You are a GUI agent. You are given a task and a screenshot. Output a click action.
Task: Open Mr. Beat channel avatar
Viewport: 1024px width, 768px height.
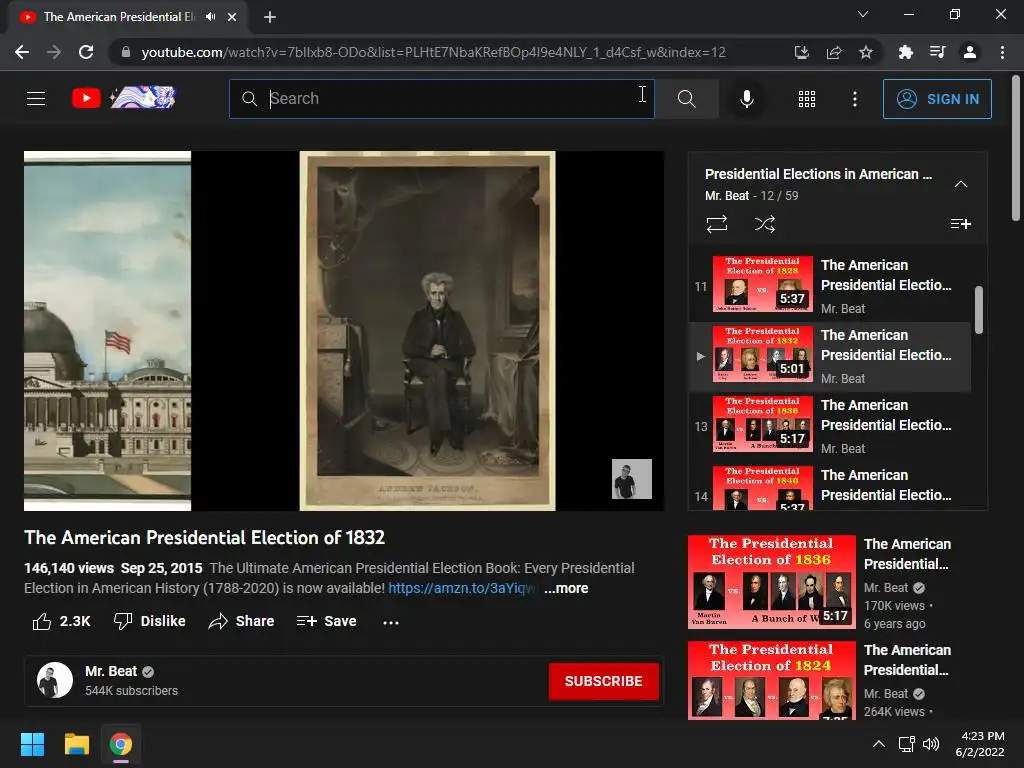[55, 680]
